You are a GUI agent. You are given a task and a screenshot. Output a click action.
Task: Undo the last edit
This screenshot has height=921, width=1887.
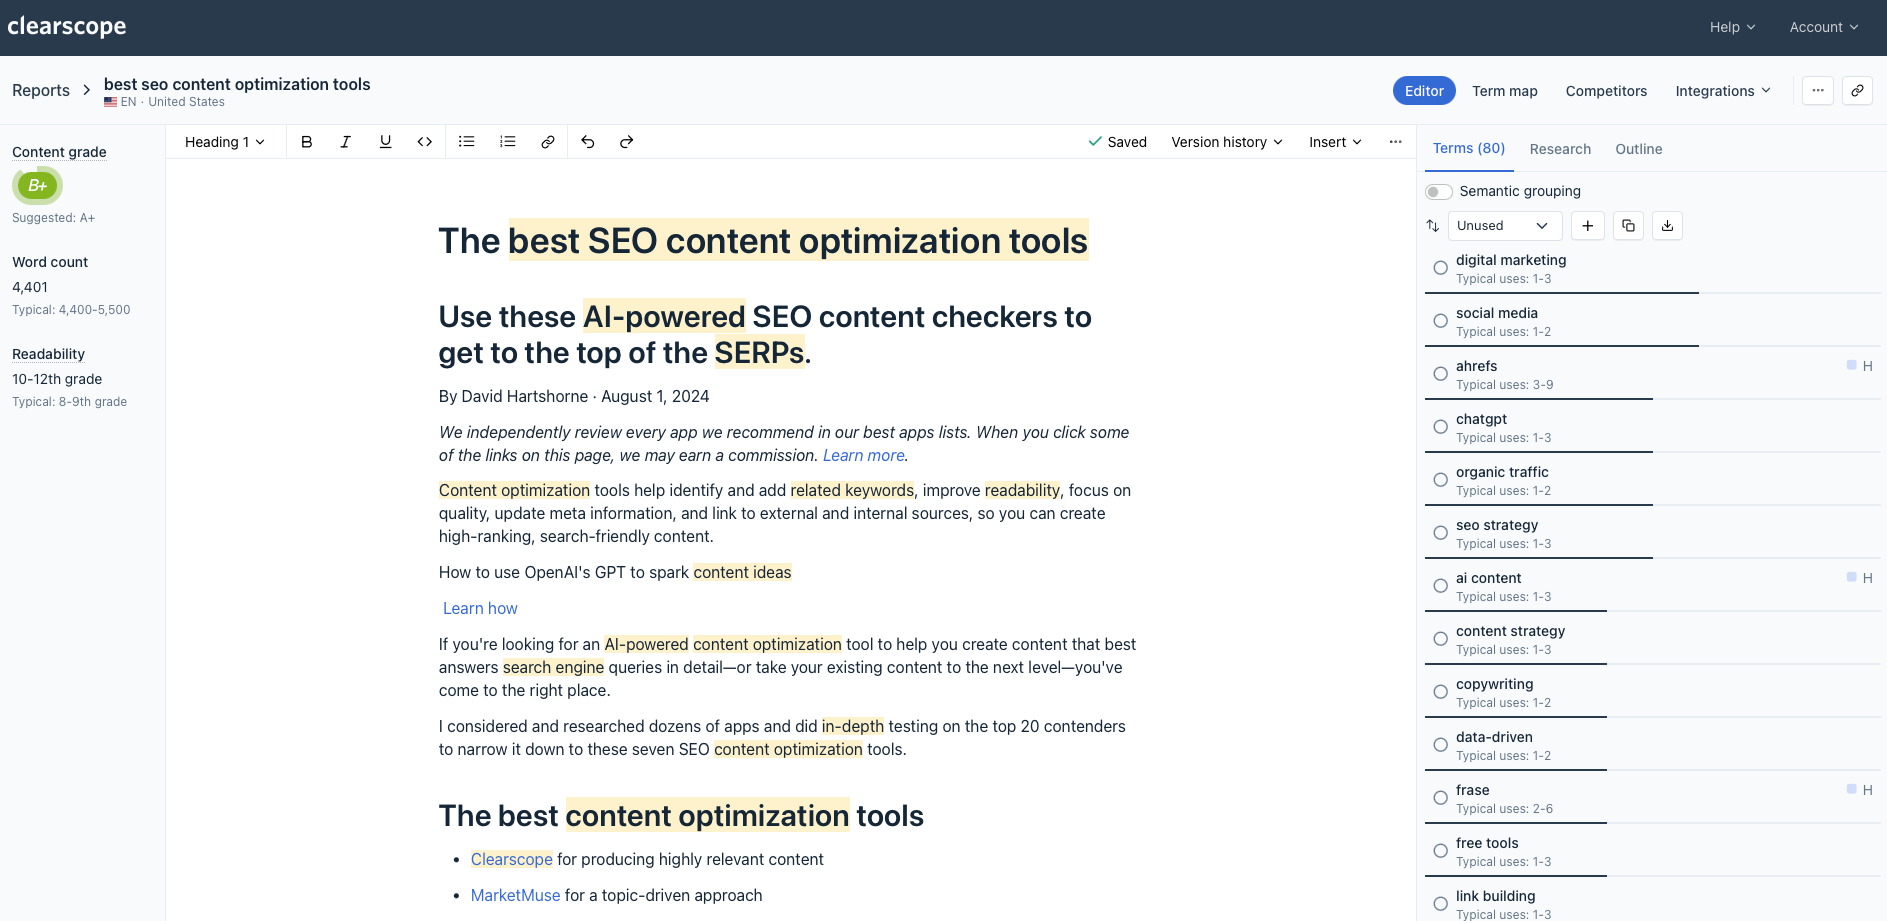[x=587, y=141]
